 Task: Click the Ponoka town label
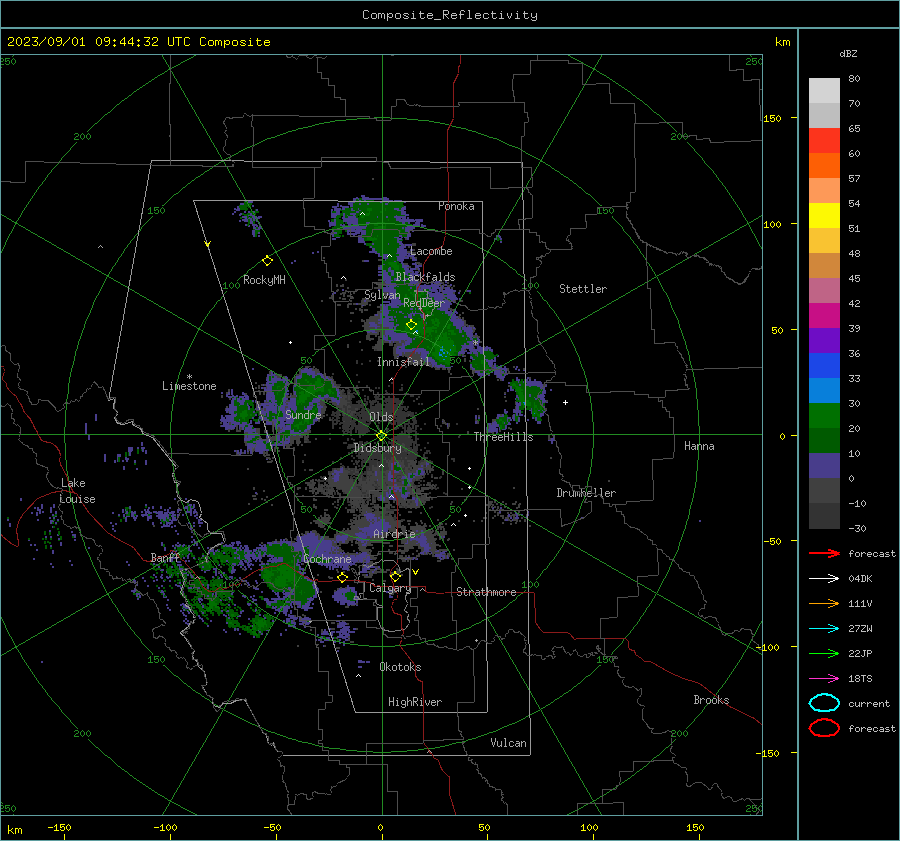coord(456,206)
